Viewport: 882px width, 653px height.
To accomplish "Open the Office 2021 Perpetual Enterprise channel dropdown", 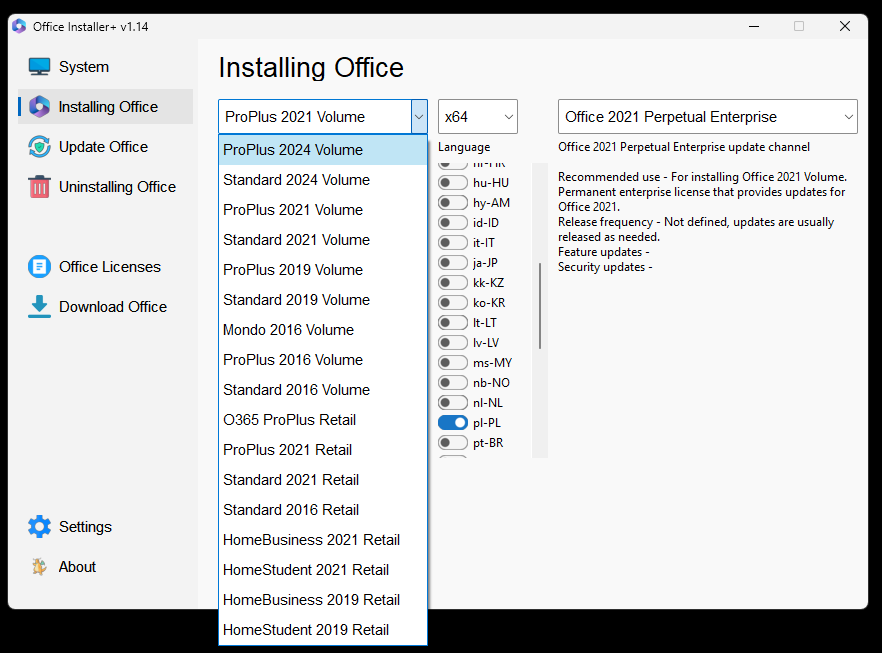I will pos(708,116).
